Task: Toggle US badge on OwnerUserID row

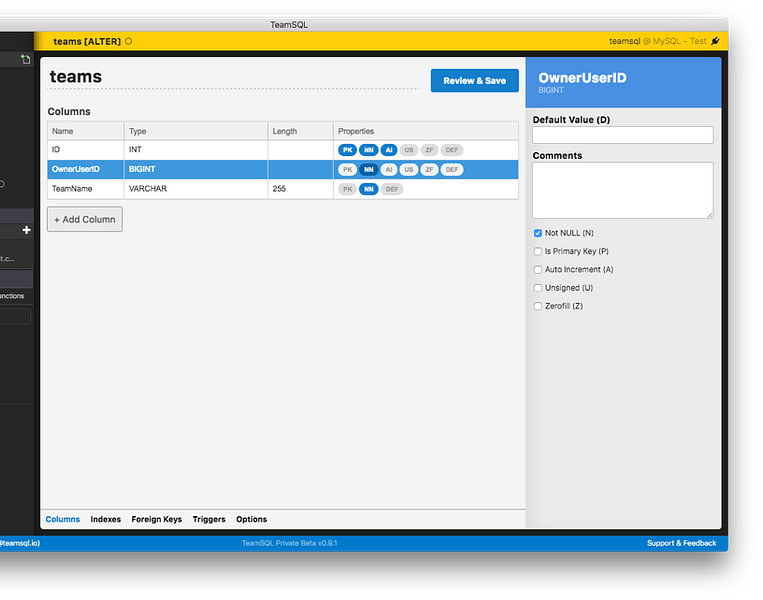Action: pyautogui.click(x=409, y=169)
